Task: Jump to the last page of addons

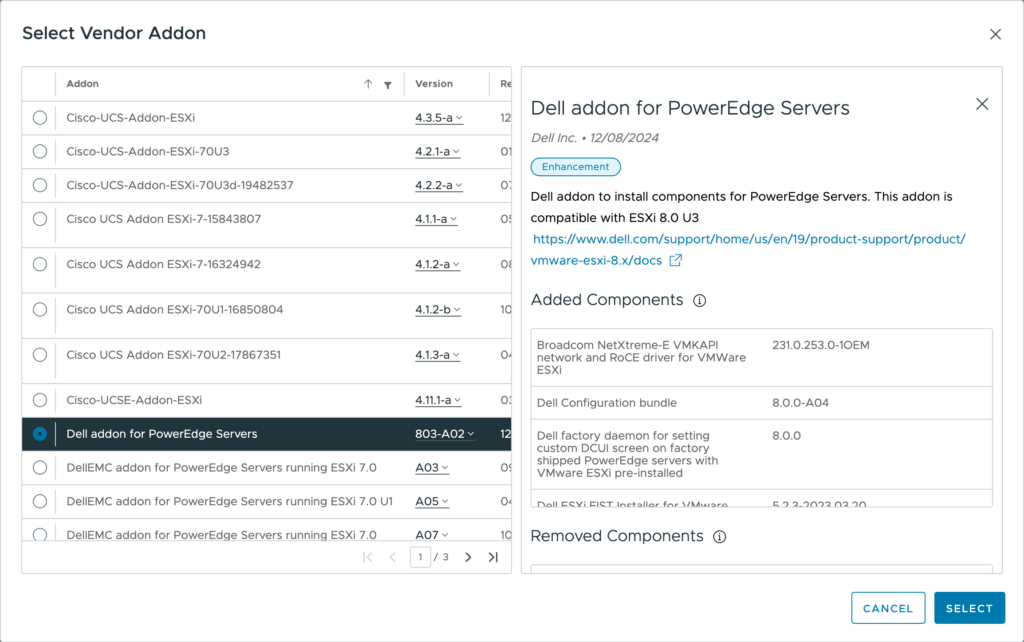Action: coord(493,557)
